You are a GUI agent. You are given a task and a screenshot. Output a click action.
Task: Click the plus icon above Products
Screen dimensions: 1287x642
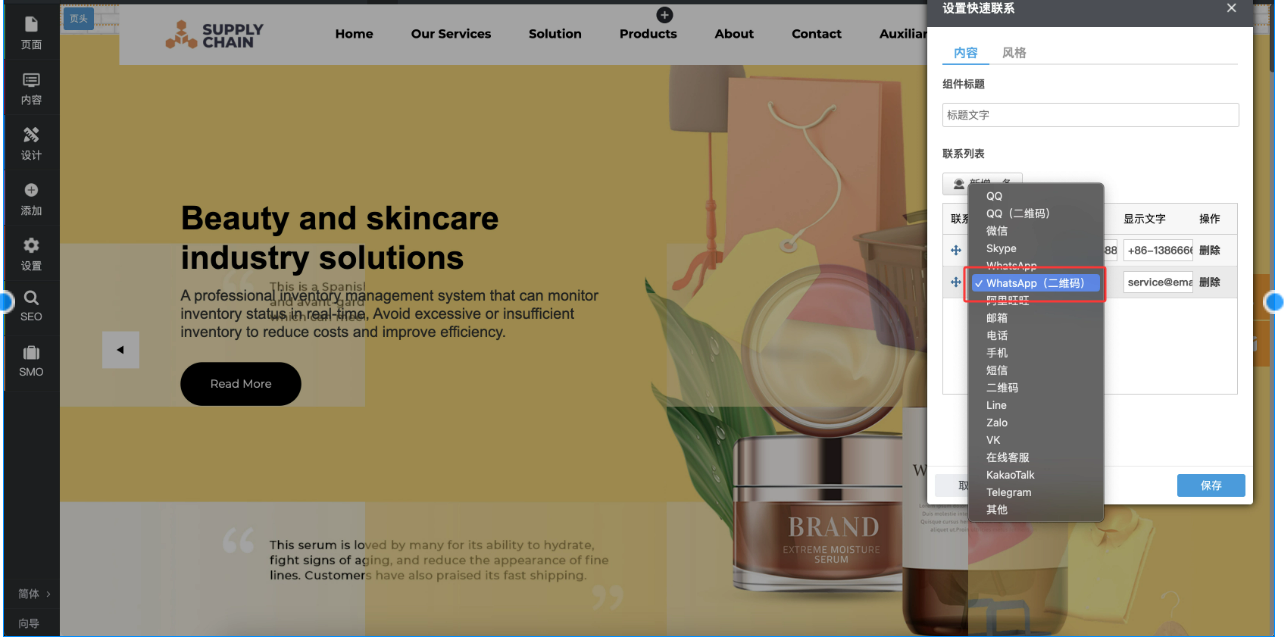pyautogui.click(x=665, y=14)
